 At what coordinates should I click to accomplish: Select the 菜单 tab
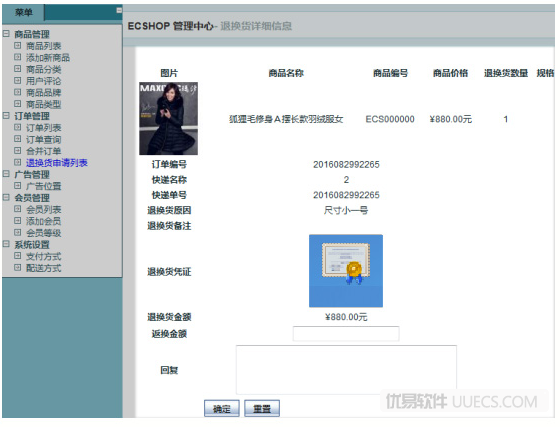click(24, 12)
